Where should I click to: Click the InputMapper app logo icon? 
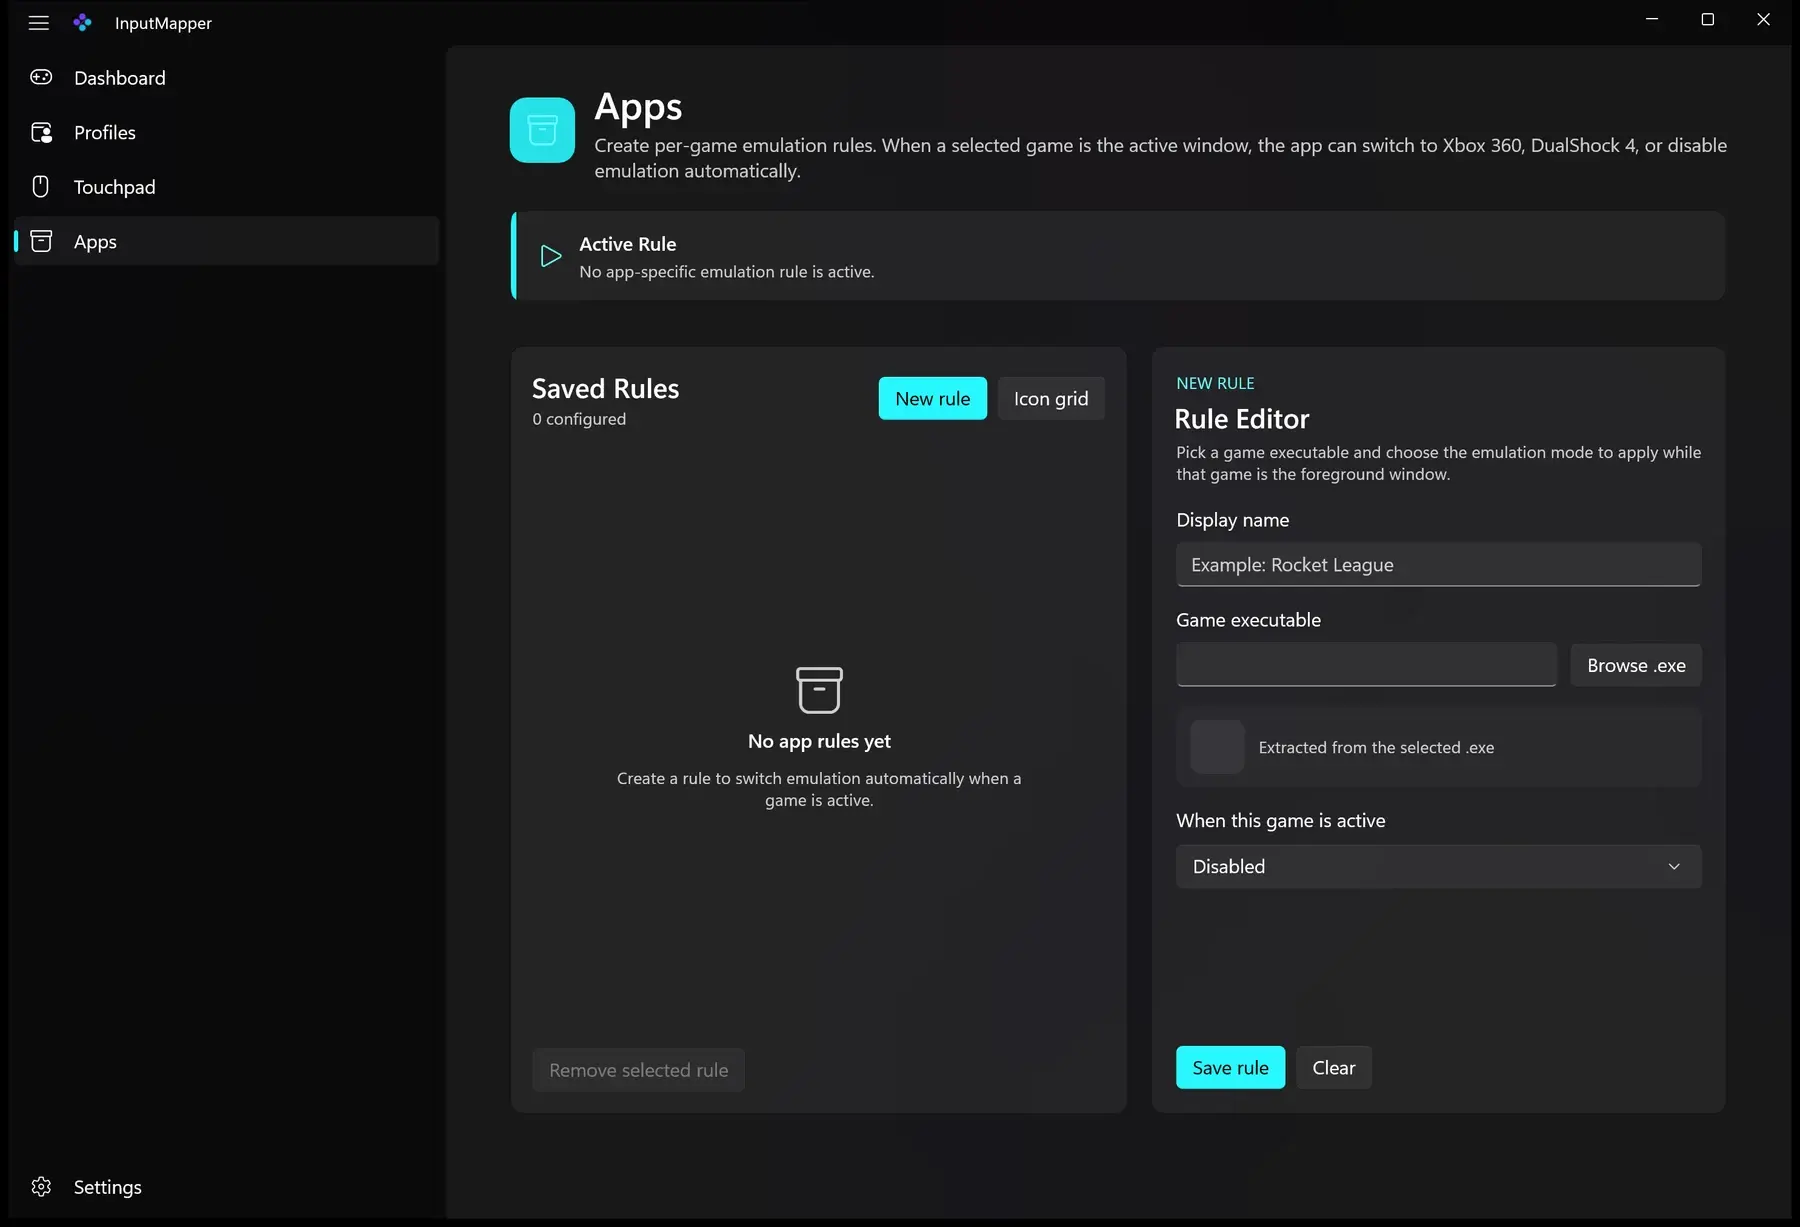(83, 22)
